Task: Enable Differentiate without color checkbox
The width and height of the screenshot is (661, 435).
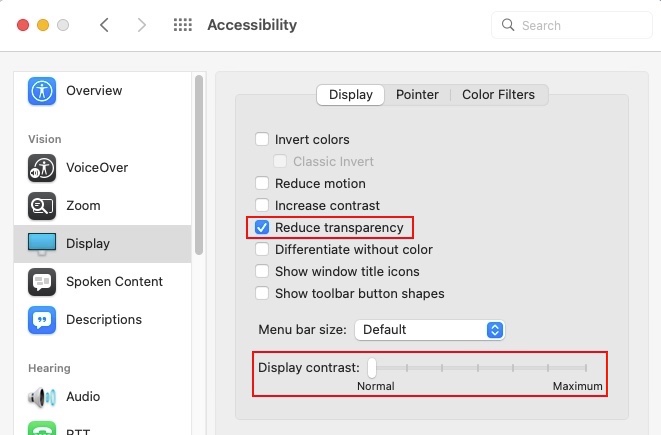Action: tap(262, 250)
